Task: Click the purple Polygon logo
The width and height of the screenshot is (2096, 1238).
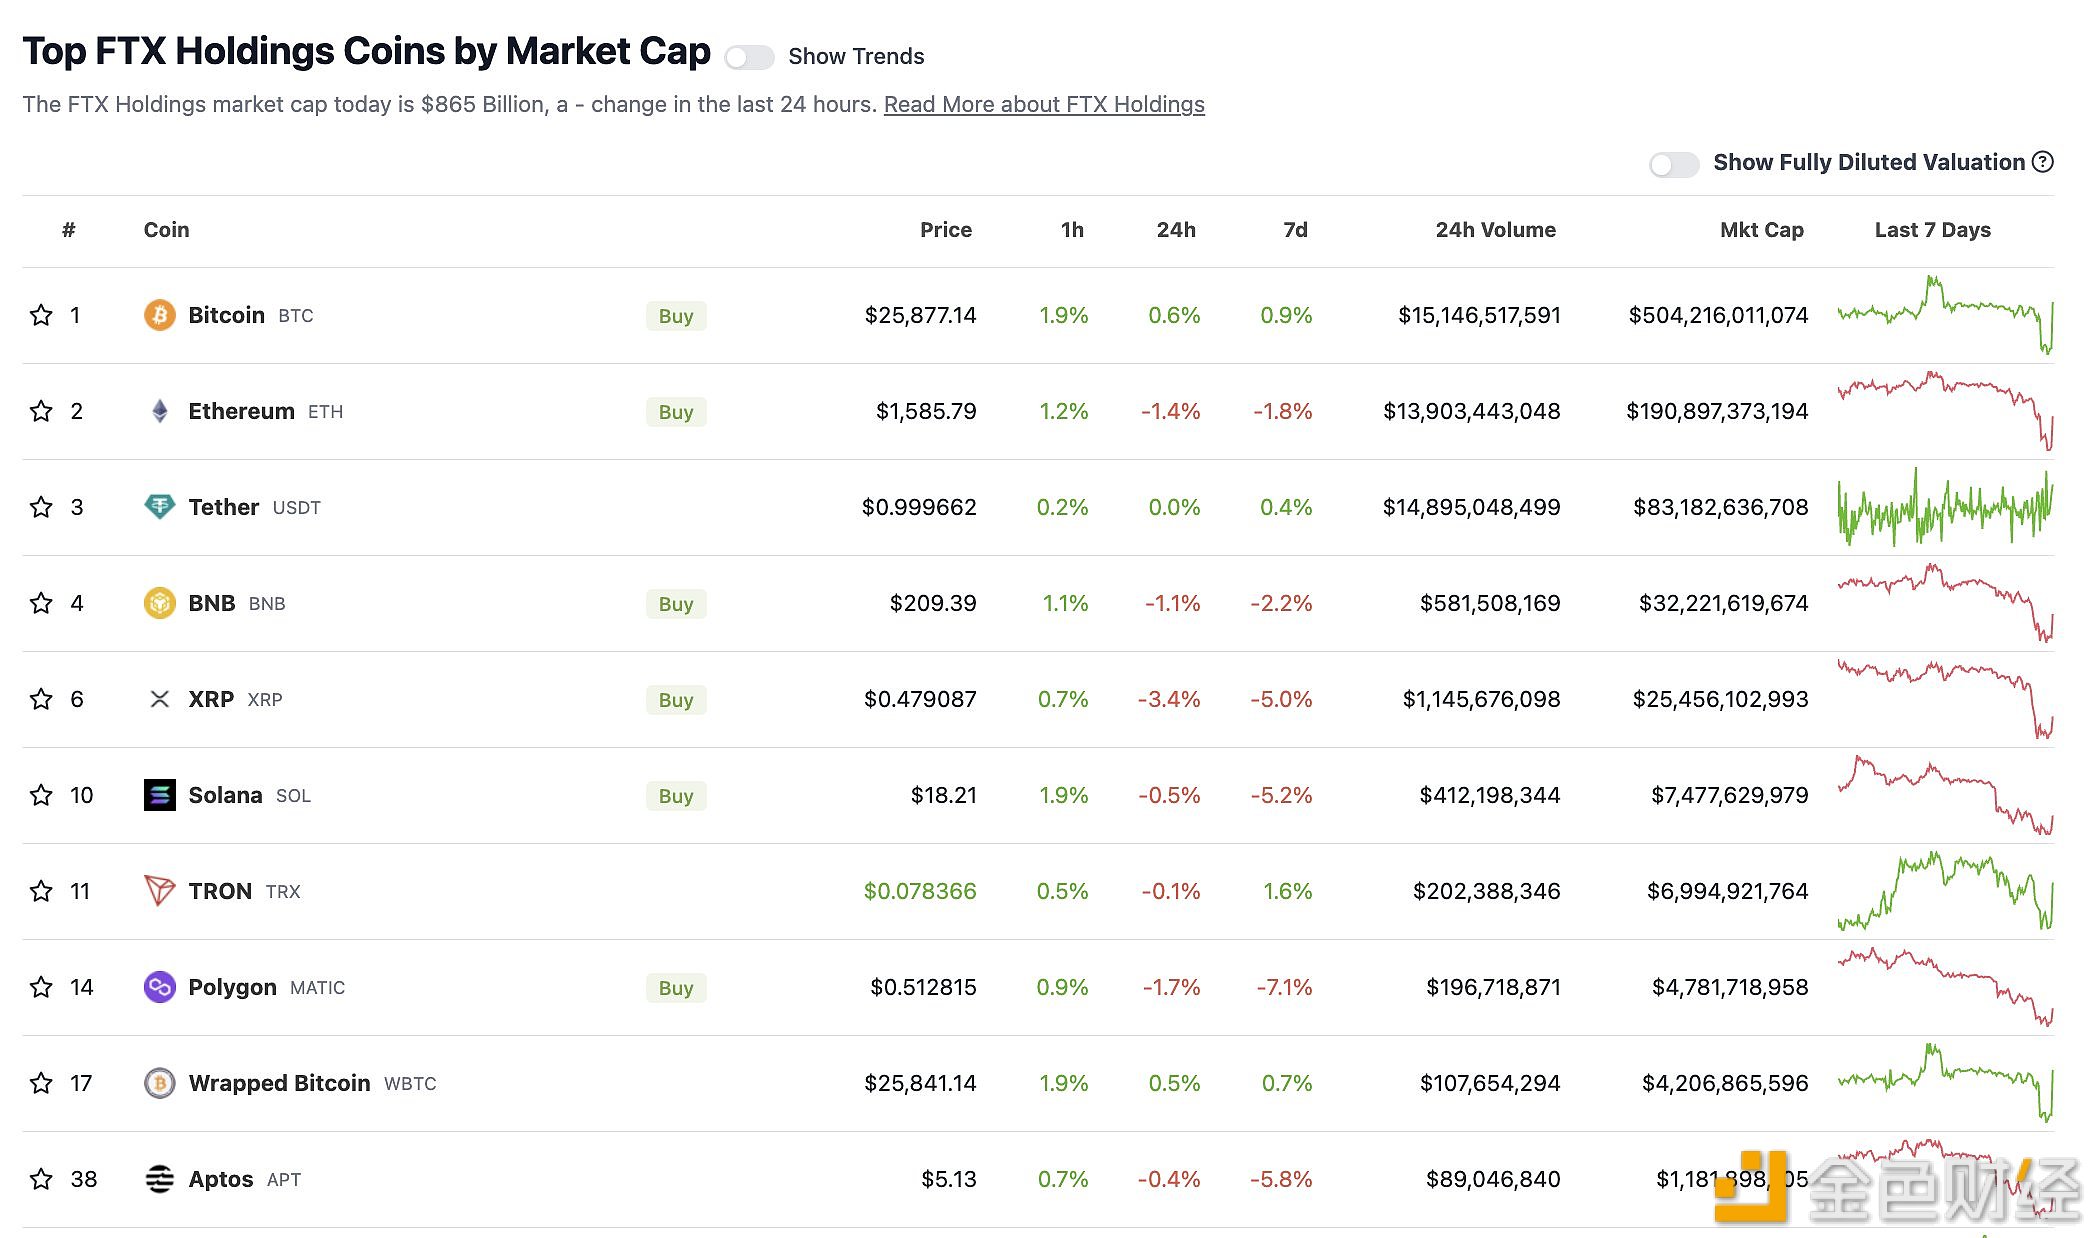Action: [159, 987]
